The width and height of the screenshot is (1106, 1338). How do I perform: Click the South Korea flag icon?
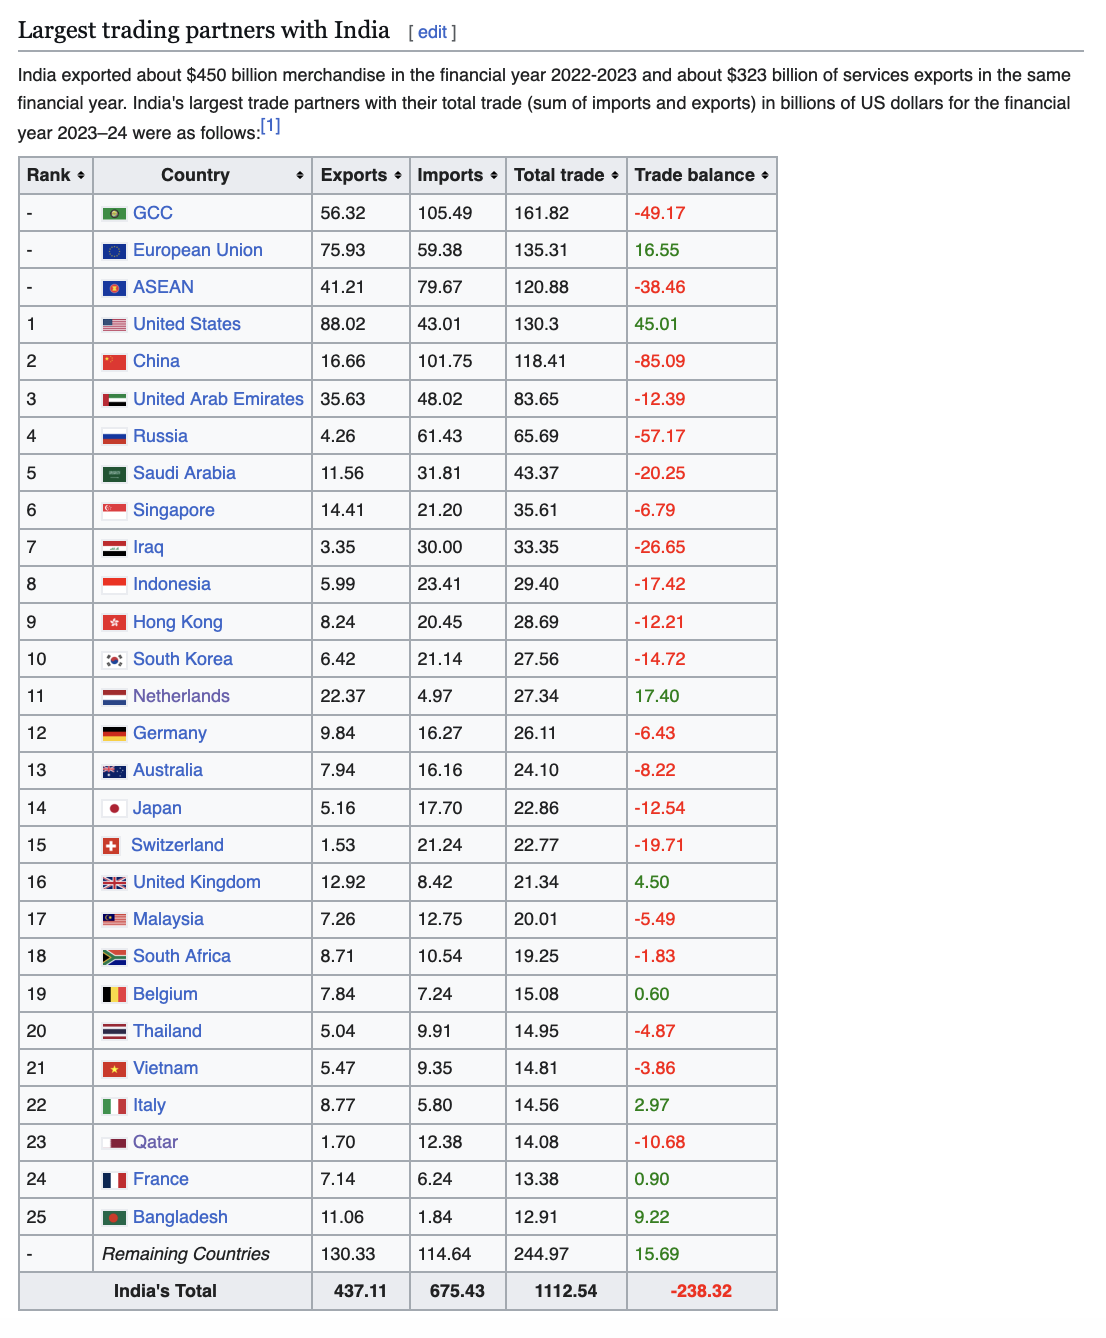click(x=115, y=660)
